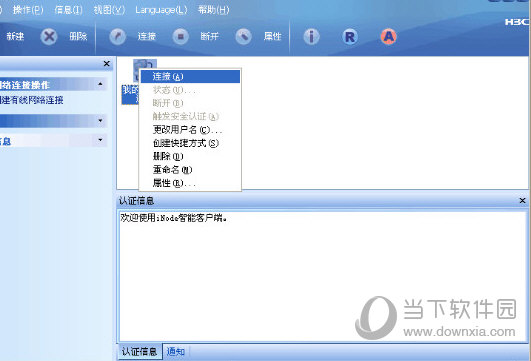The image size is (531, 361).
Task: Click the Disconnect stop icon in toolbar
Action: [180, 36]
